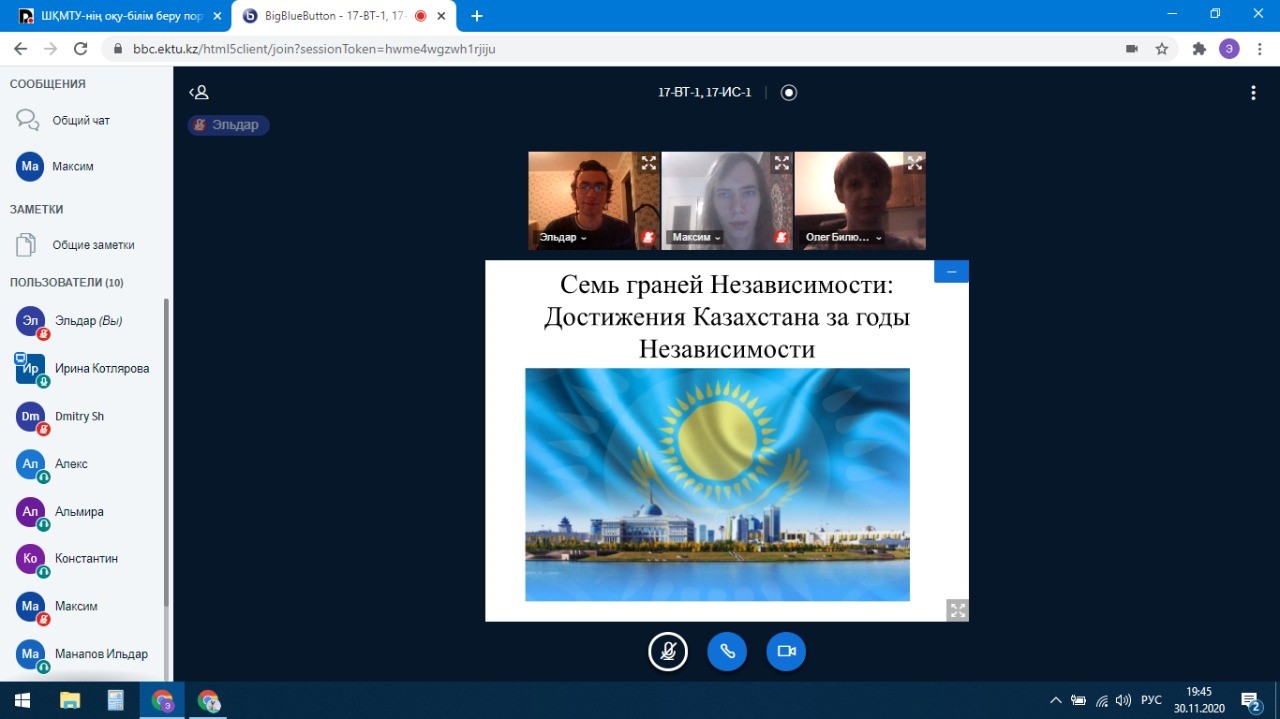Open Windows Start menu
This screenshot has height=719, width=1280.
pyautogui.click(x=21, y=700)
